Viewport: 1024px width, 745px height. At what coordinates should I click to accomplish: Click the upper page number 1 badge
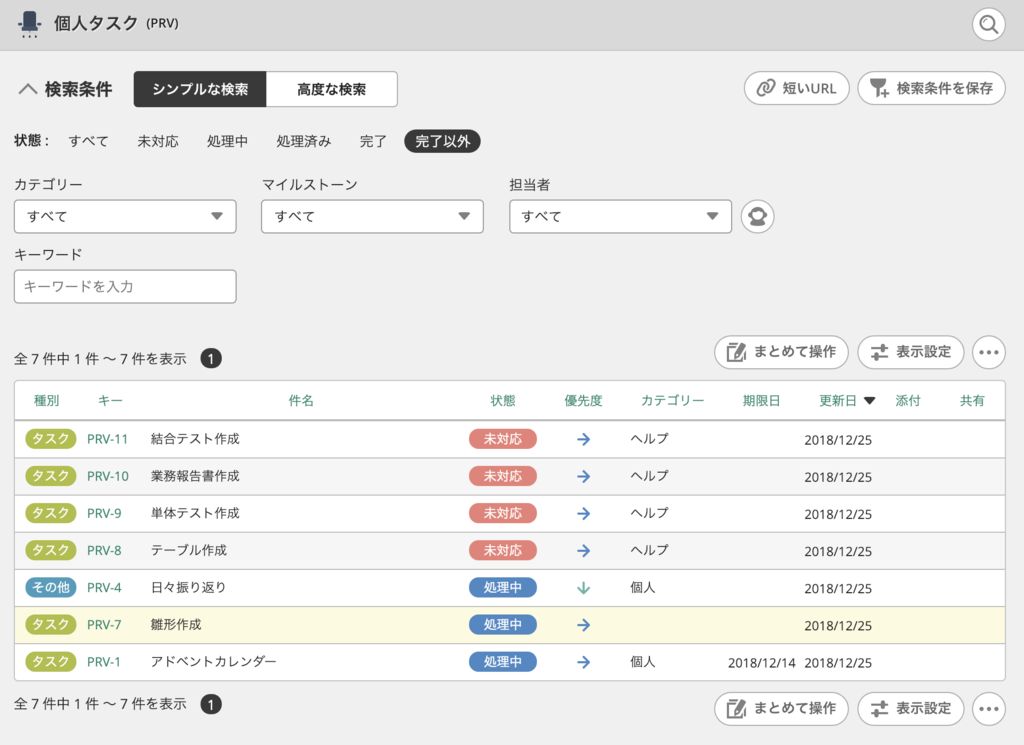coord(211,358)
